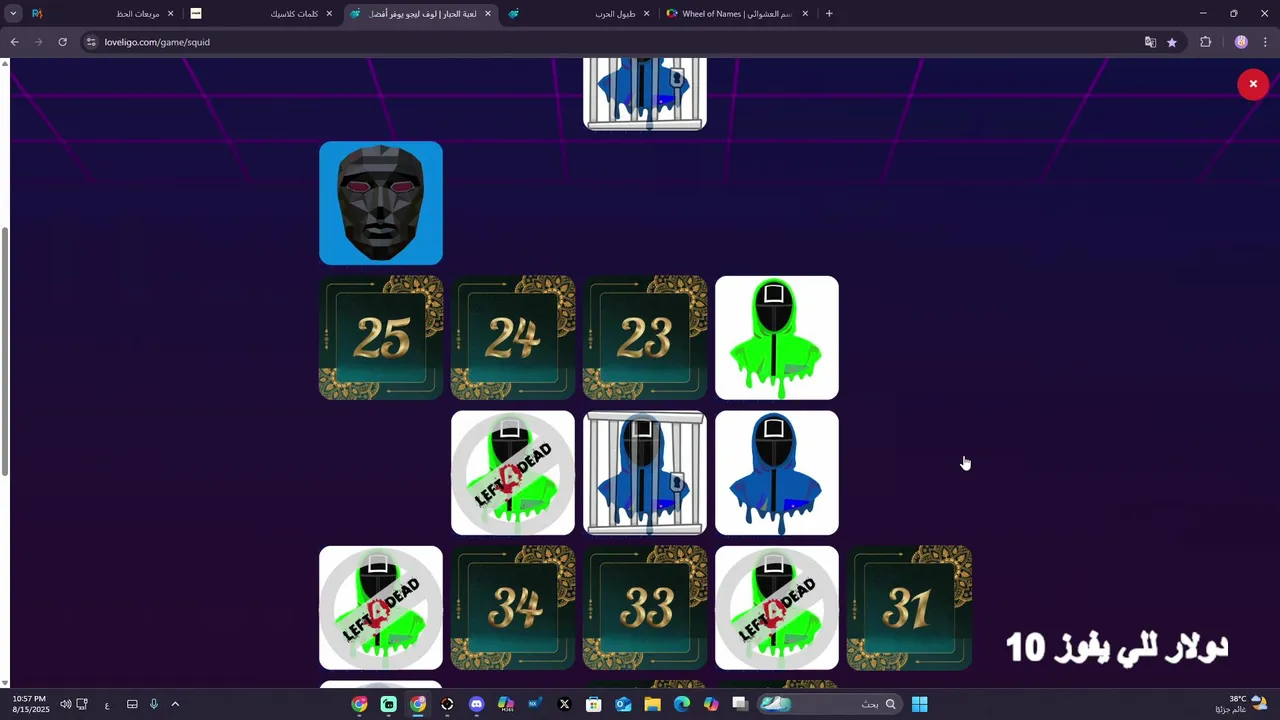This screenshot has width=1280, height=720.
Task: Select the number 24 card
Action: click(x=513, y=338)
